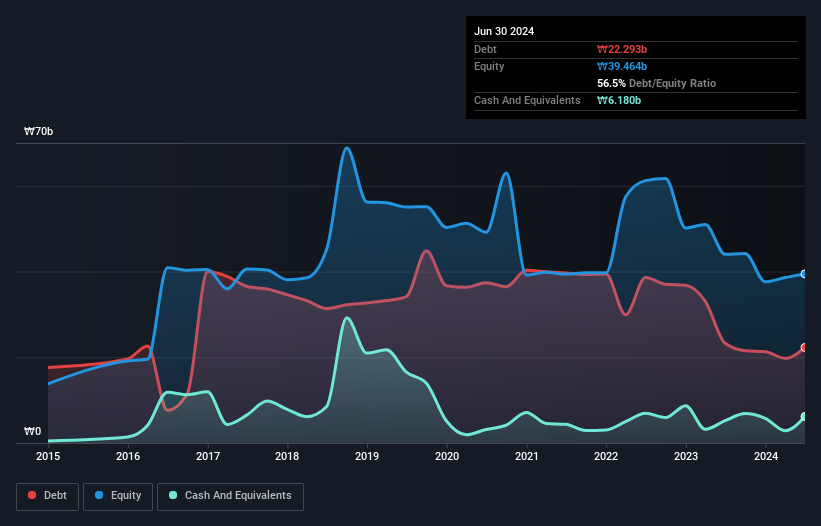Image resolution: width=821 pixels, height=526 pixels.
Task: Click the ₩6.180b cash value
Action: pyautogui.click(x=619, y=100)
